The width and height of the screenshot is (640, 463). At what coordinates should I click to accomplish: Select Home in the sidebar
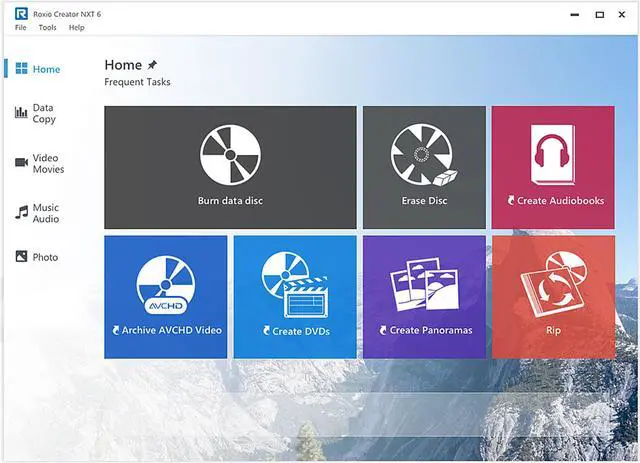[x=38, y=70]
